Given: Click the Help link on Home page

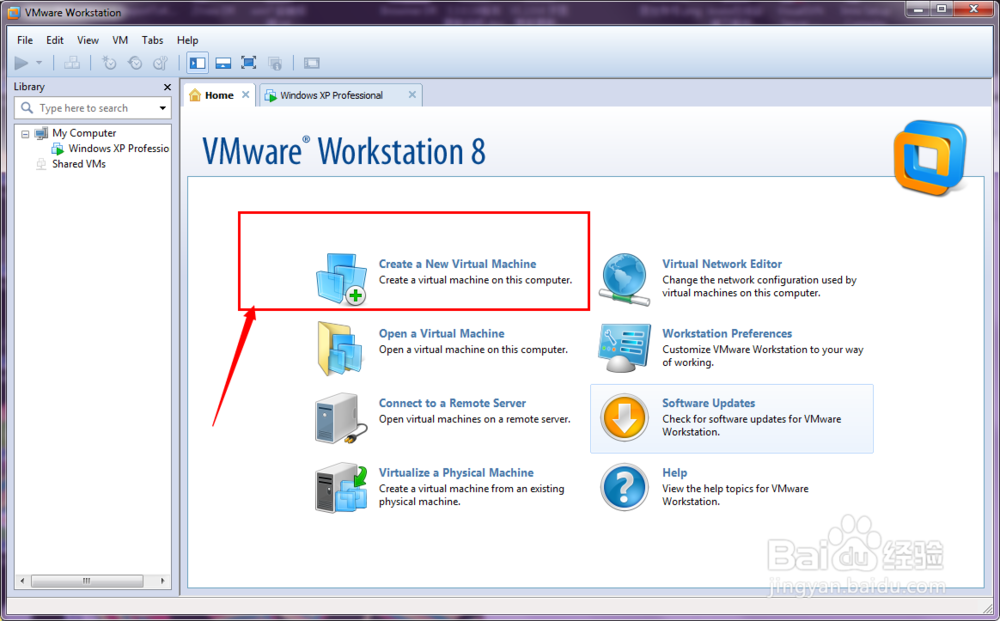Looking at the screenshot, I should [x=674, y=472].
